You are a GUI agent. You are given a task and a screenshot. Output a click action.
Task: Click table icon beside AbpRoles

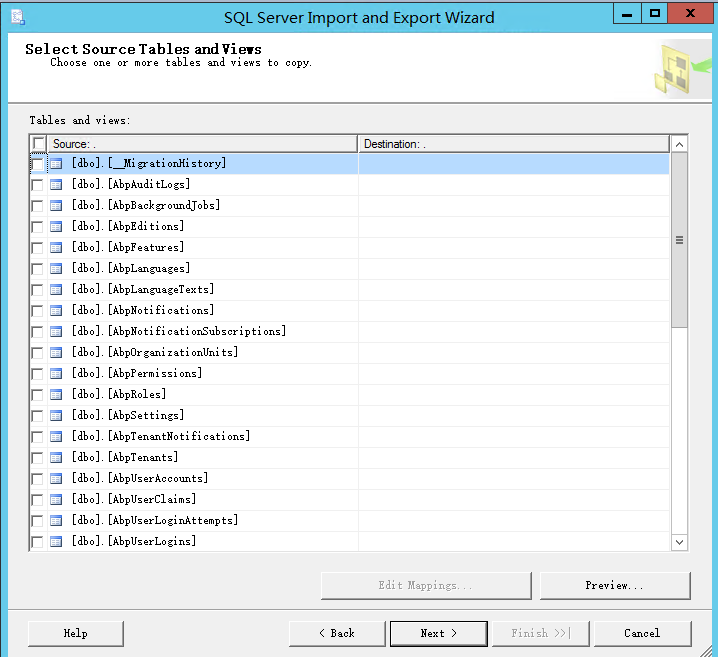pyautogui.click(x=56, y=395)
